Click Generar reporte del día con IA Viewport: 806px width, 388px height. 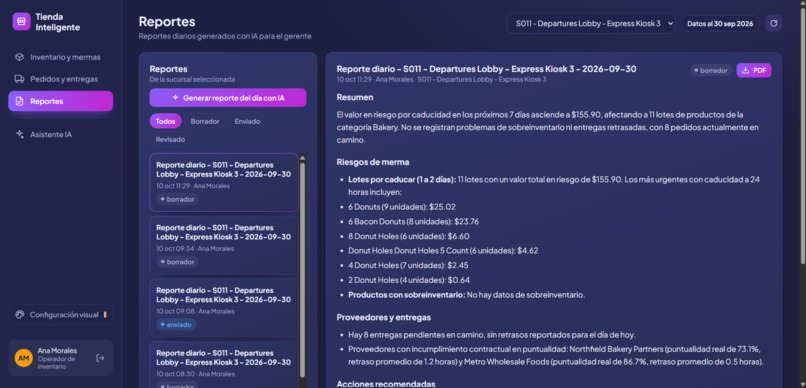[228, 98]
